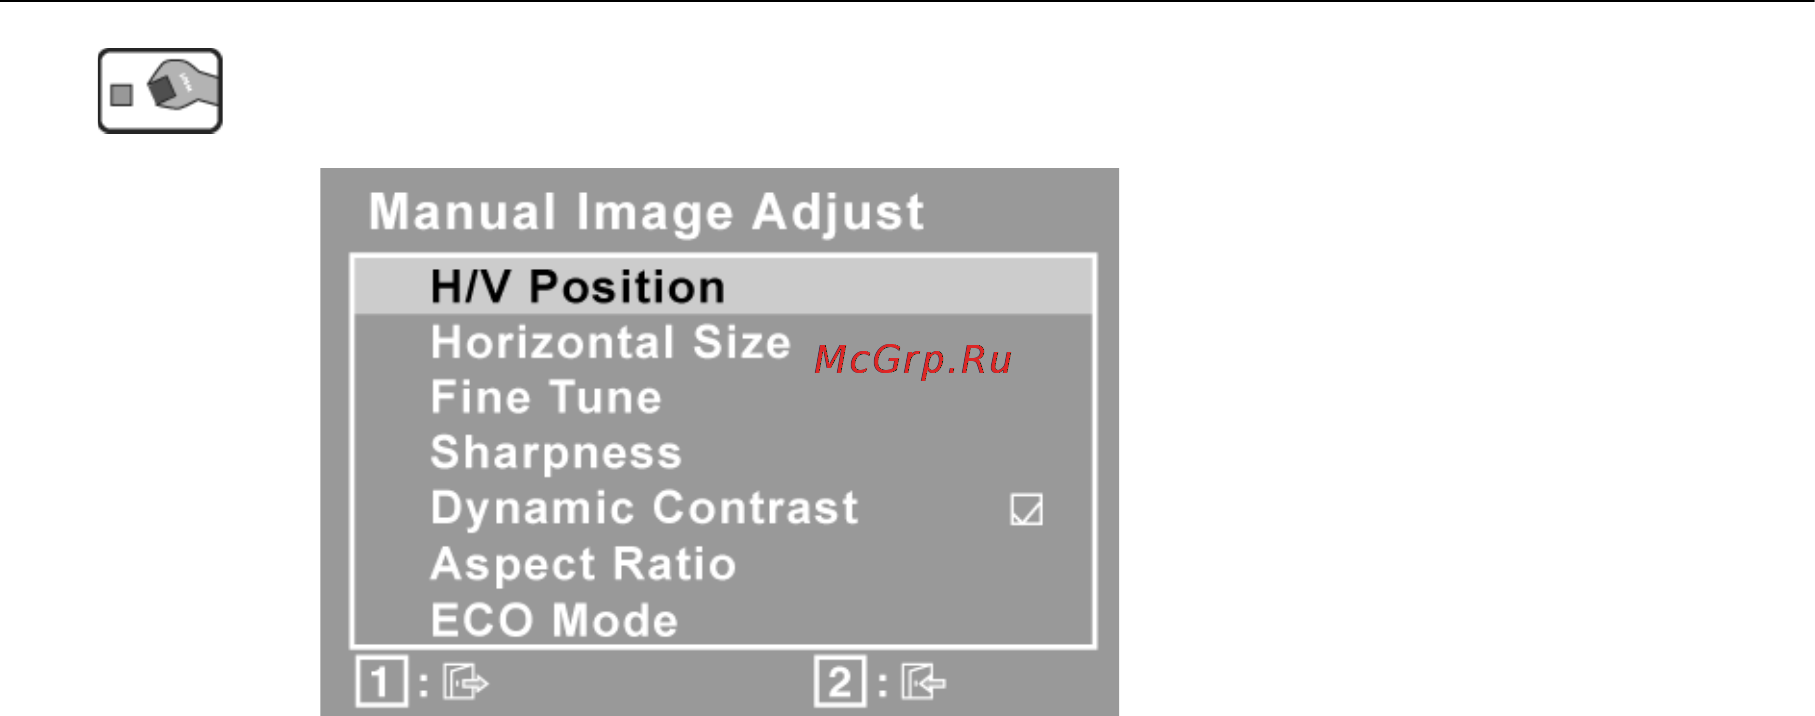Choose Horizontal Size in the menu

click(611, 342)
